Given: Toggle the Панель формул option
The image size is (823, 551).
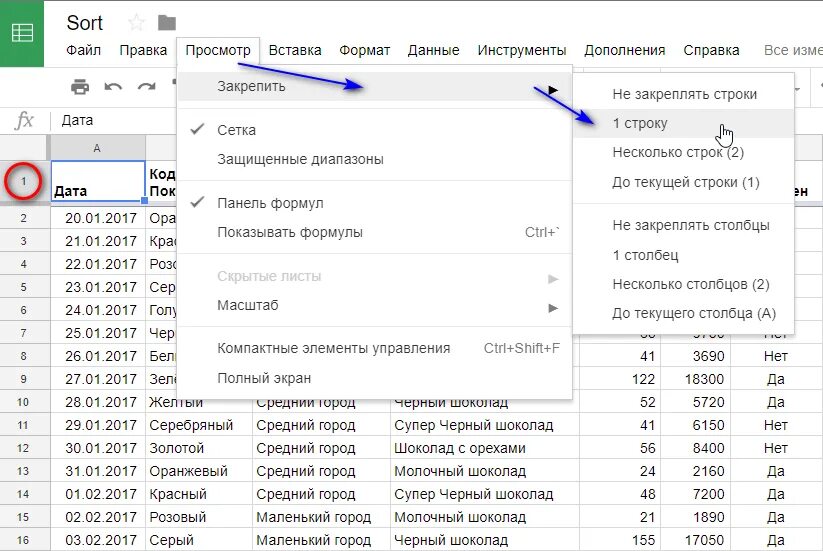Looking at the screenshot, I should 375,203.
